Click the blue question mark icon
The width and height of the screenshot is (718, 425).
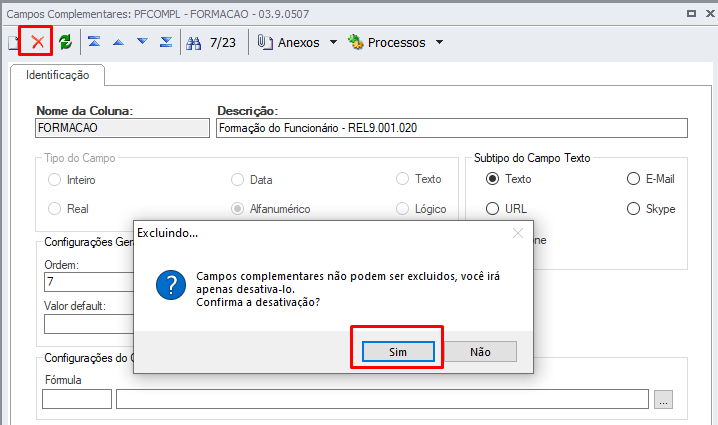[x=171, y=285]
